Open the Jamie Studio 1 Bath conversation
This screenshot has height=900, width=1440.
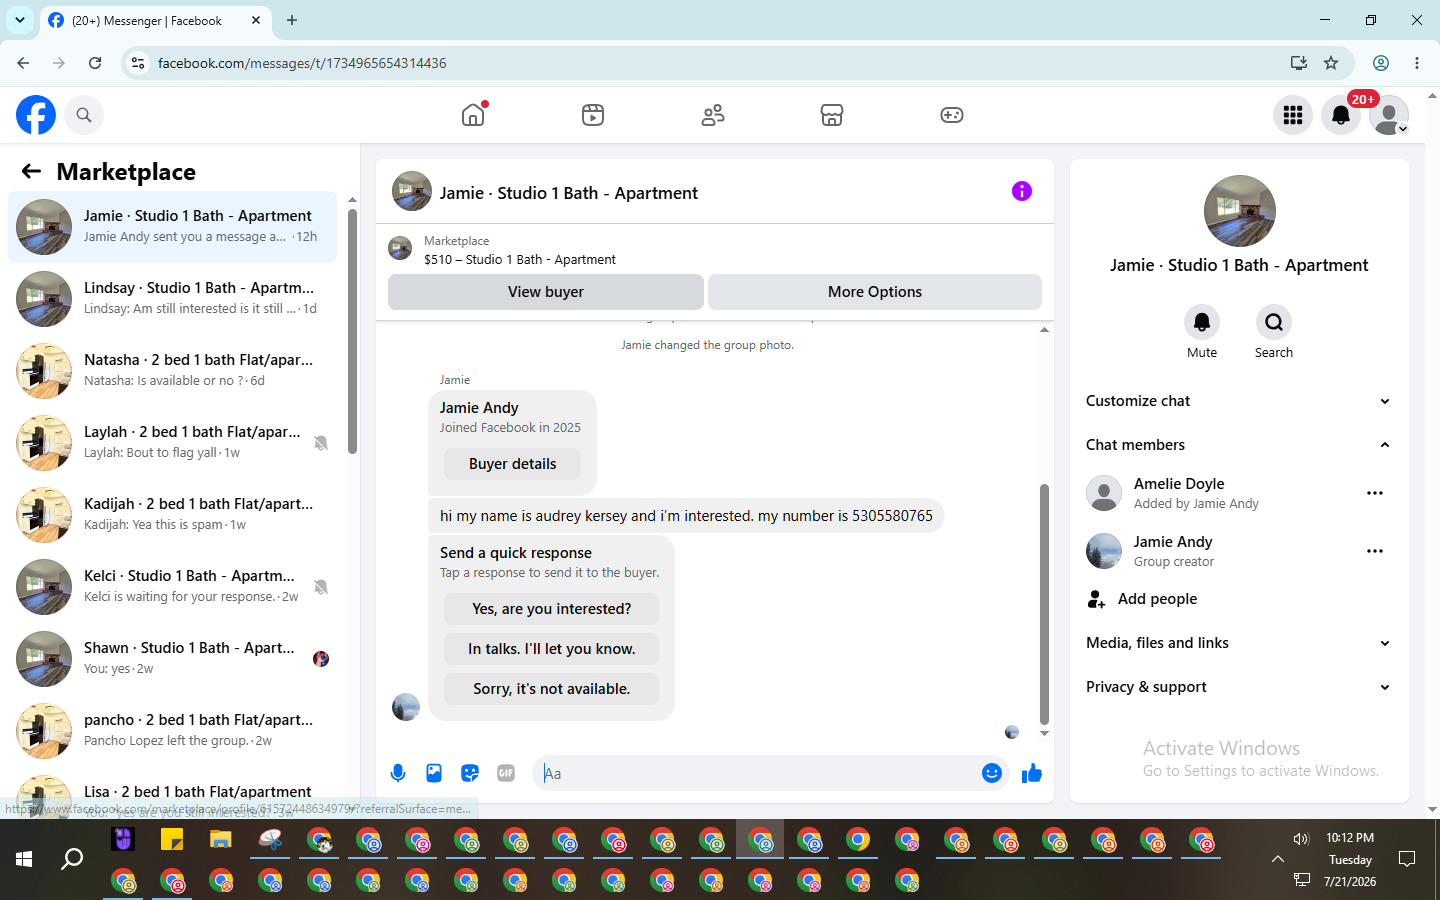tap(172, 227)
